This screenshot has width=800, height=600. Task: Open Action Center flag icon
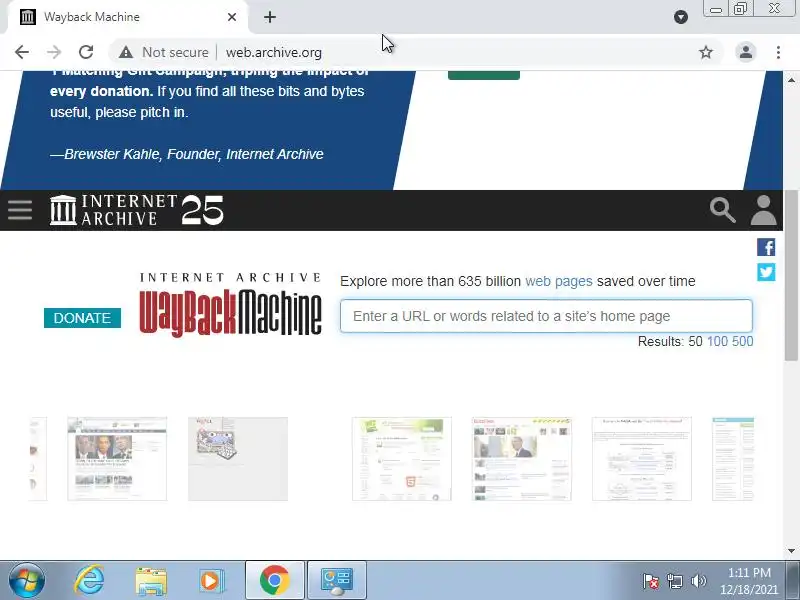tap(651, 581)
